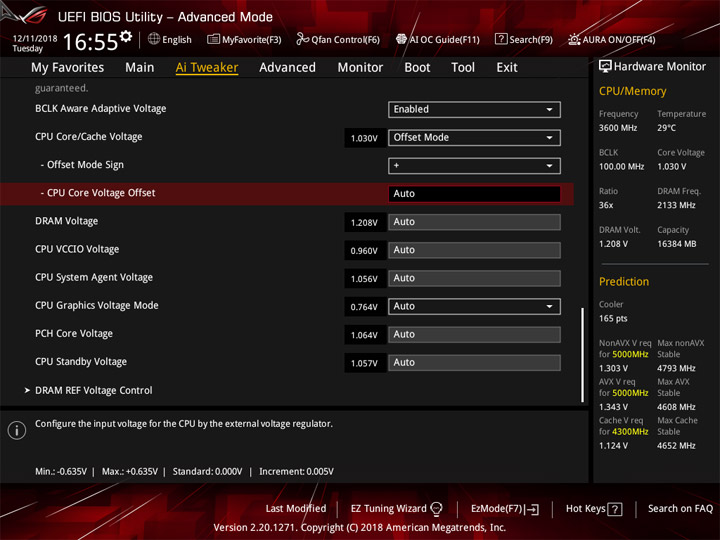Toggle AURA ON/OFF(F4)
The width and height of the screenshot is (720, 540).
coord(612,39)
